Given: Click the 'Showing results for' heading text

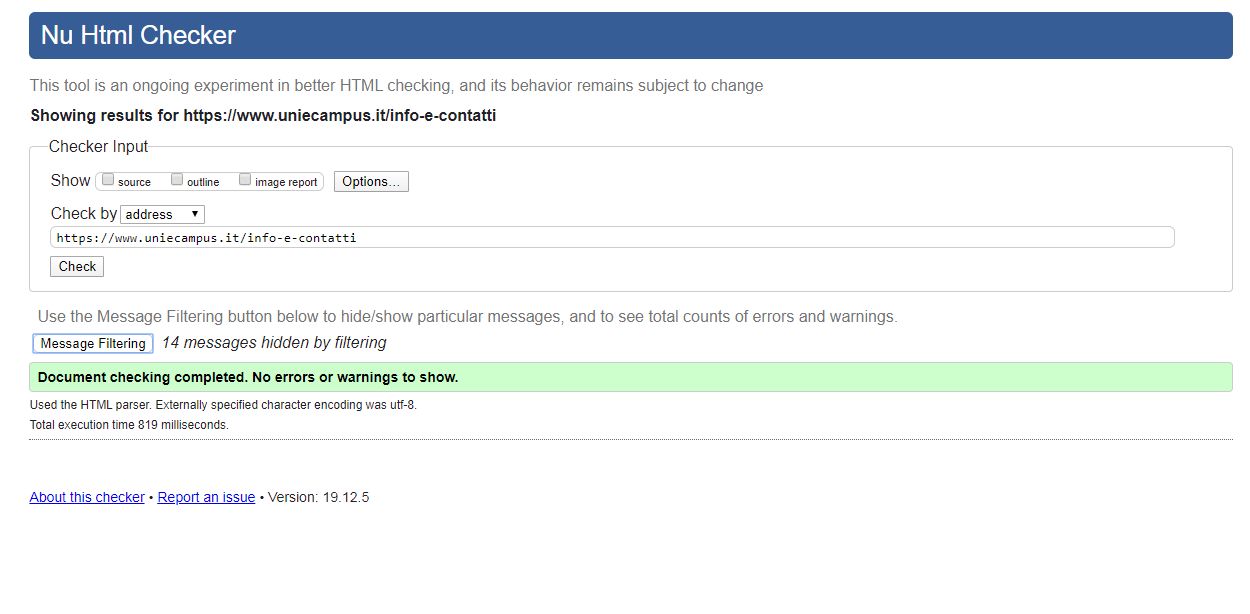Looking at the screenshot, I should tap(263, 115).
